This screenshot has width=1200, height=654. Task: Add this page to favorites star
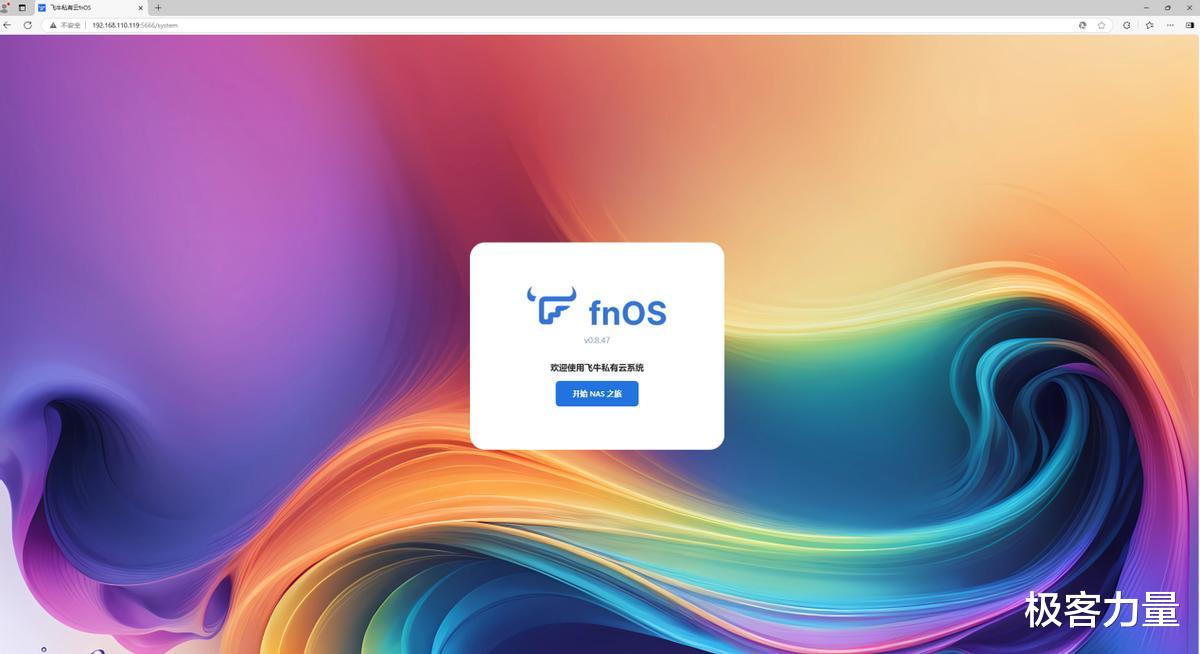(1101, 25)
